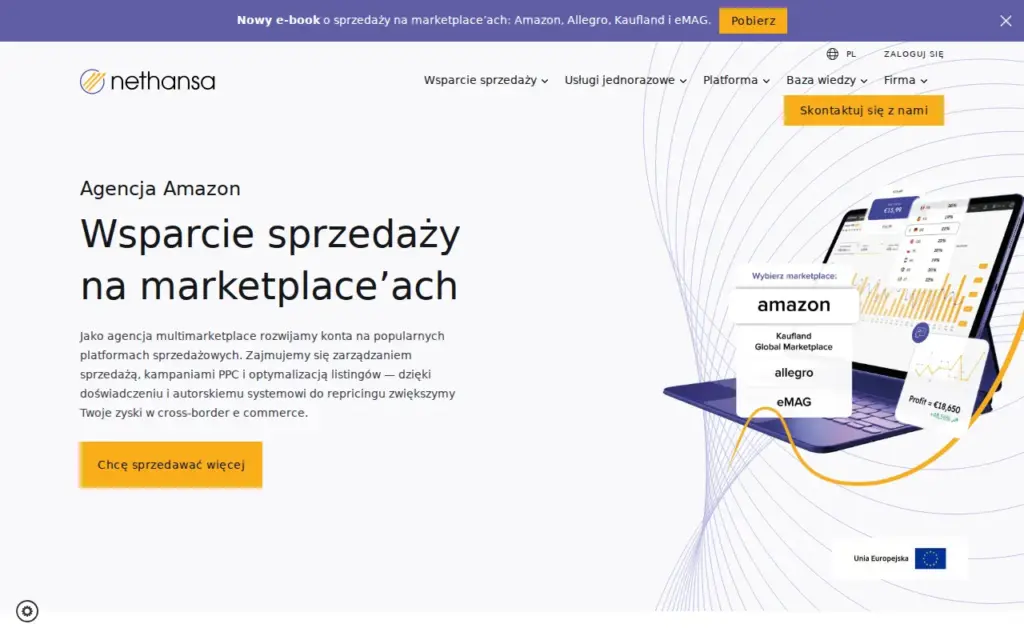Select allegro in the marketplace list
Screen dimensions: 1024x640
click(x=793, y=373)
